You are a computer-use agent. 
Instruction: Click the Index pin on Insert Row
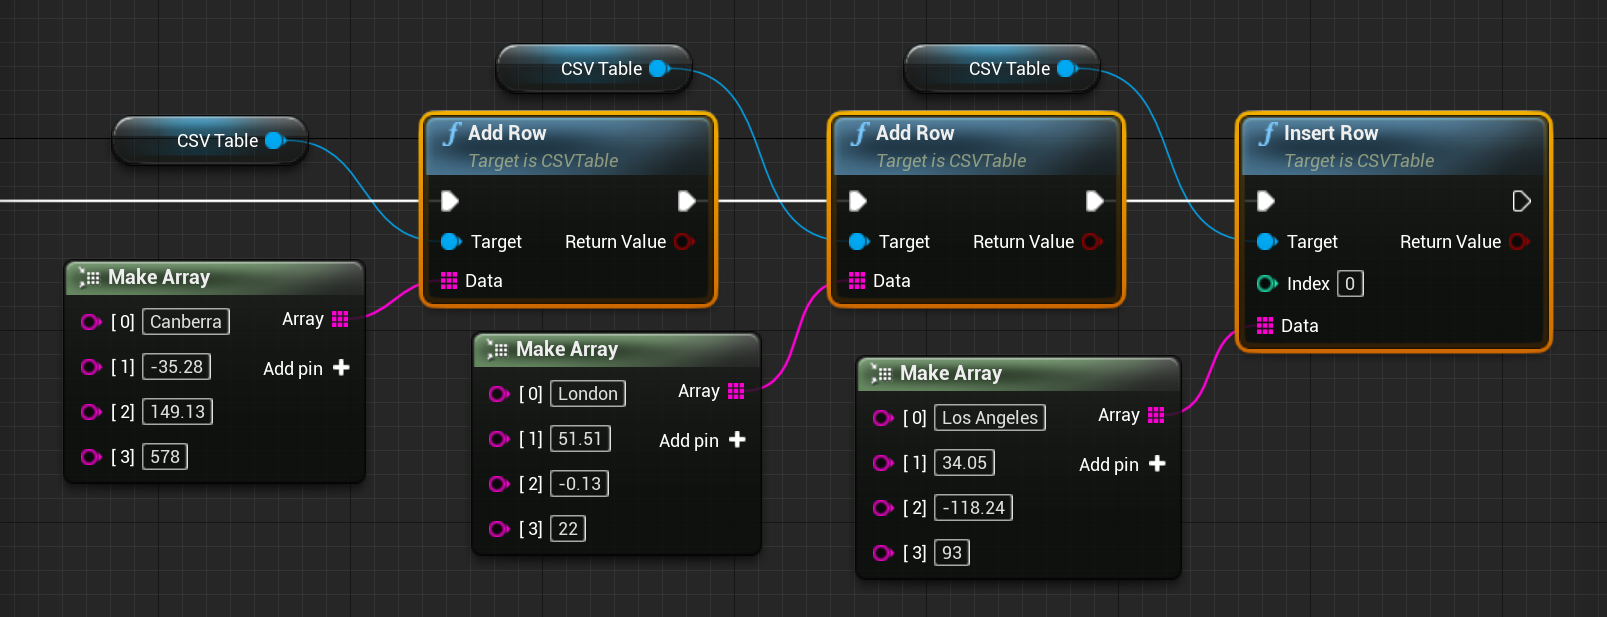(x=1266, y=284)
